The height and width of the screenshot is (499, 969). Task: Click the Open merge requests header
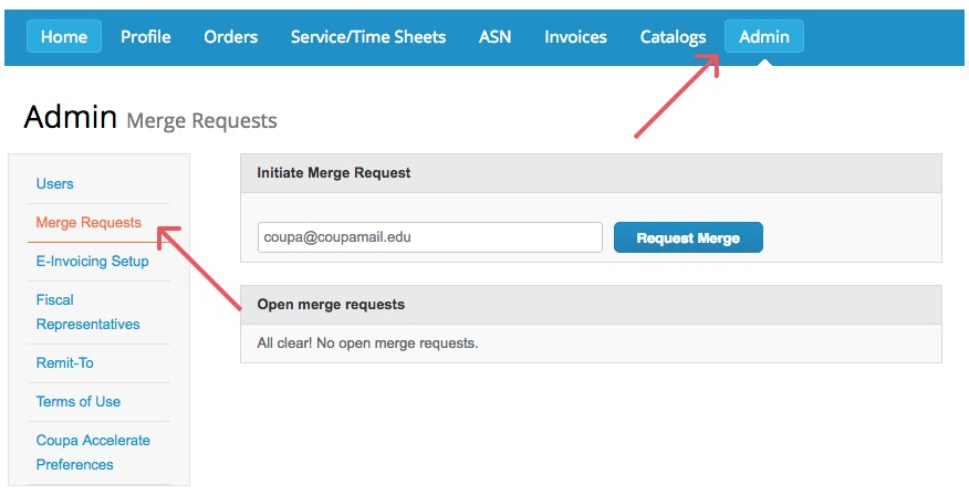[x=331, y=304]
